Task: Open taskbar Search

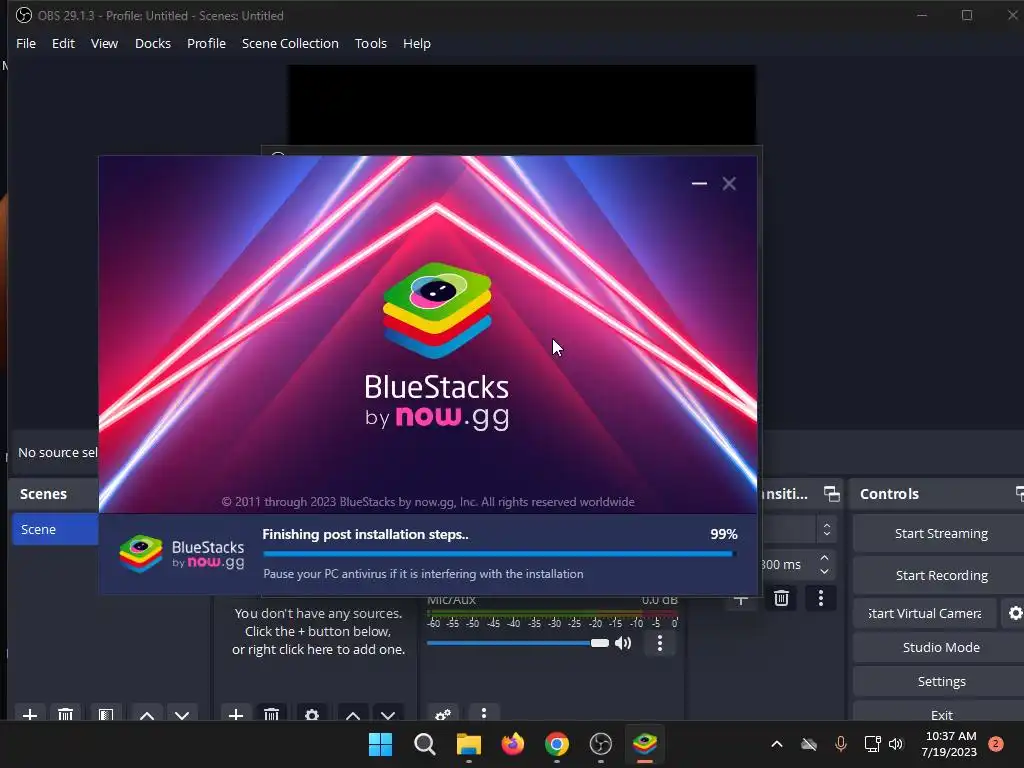Action: tap(424, 744)
